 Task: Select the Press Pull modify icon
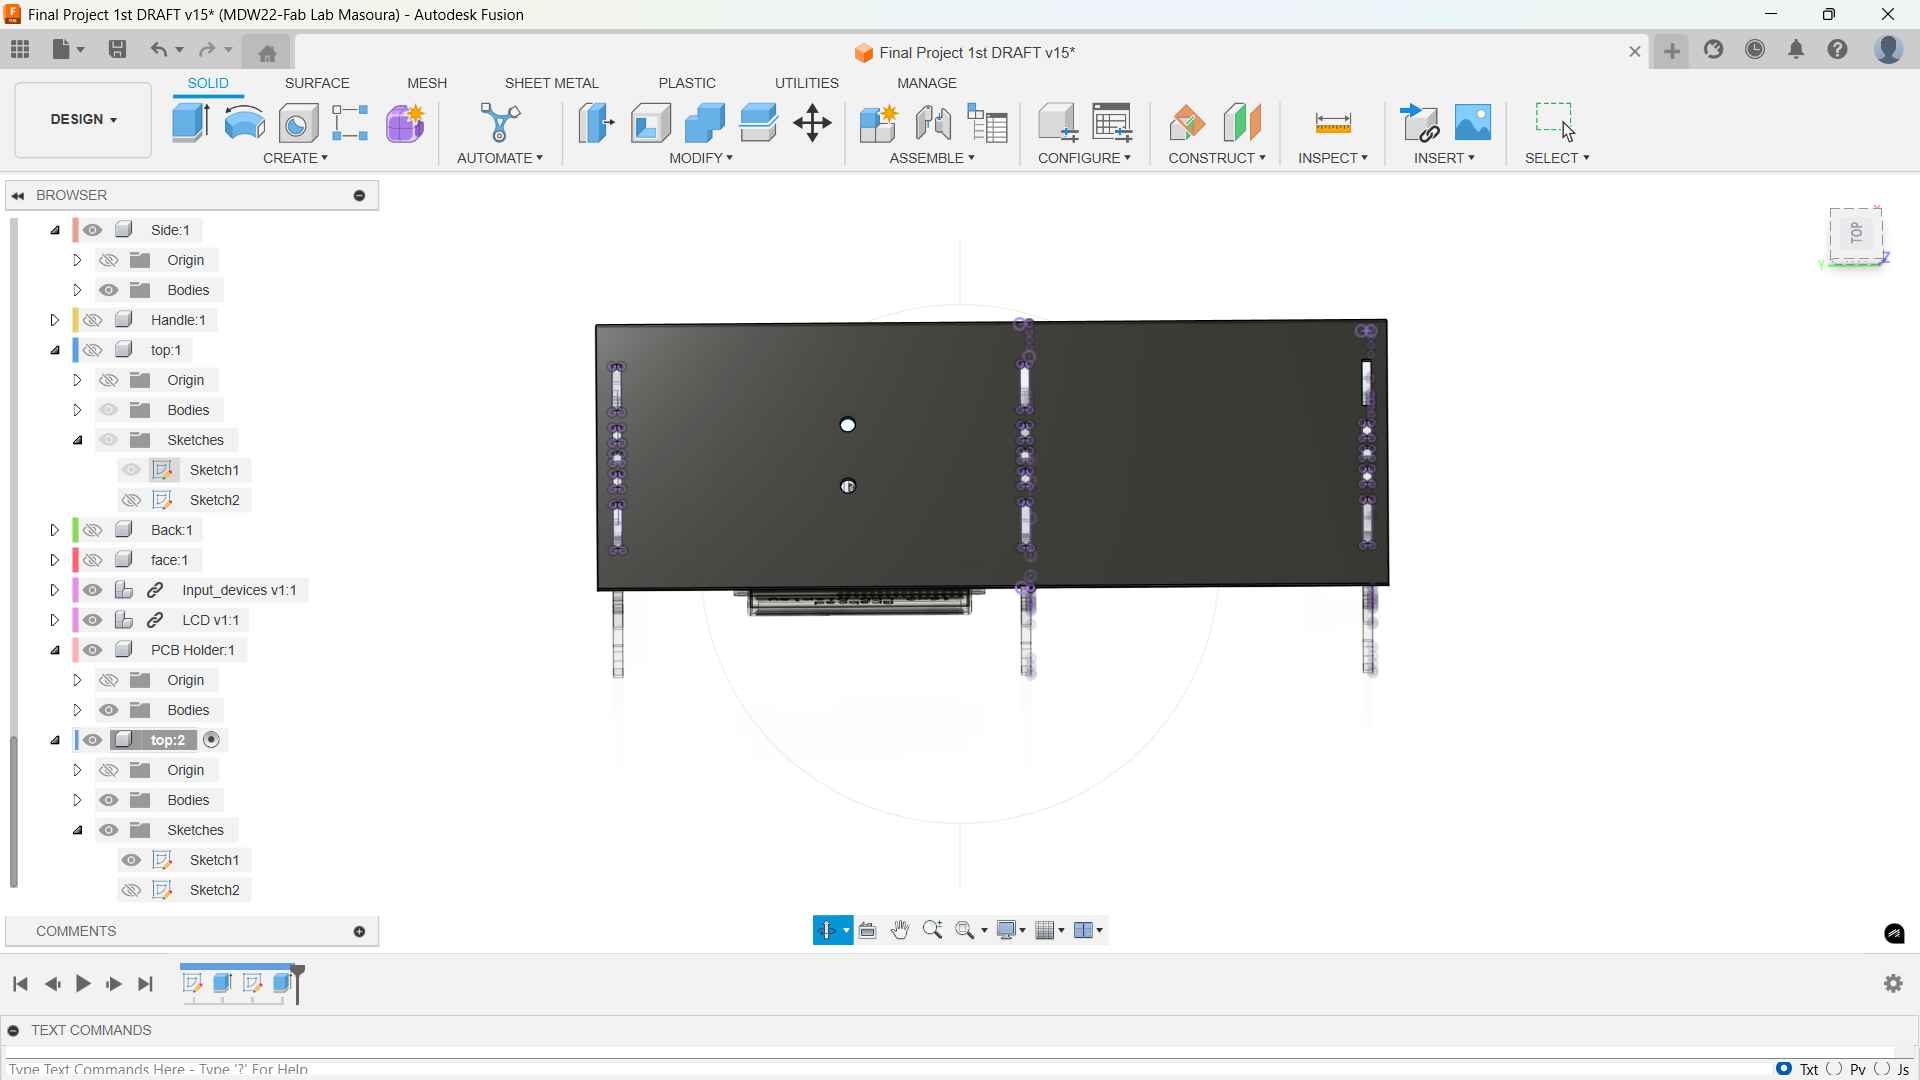tap(597, 123)
